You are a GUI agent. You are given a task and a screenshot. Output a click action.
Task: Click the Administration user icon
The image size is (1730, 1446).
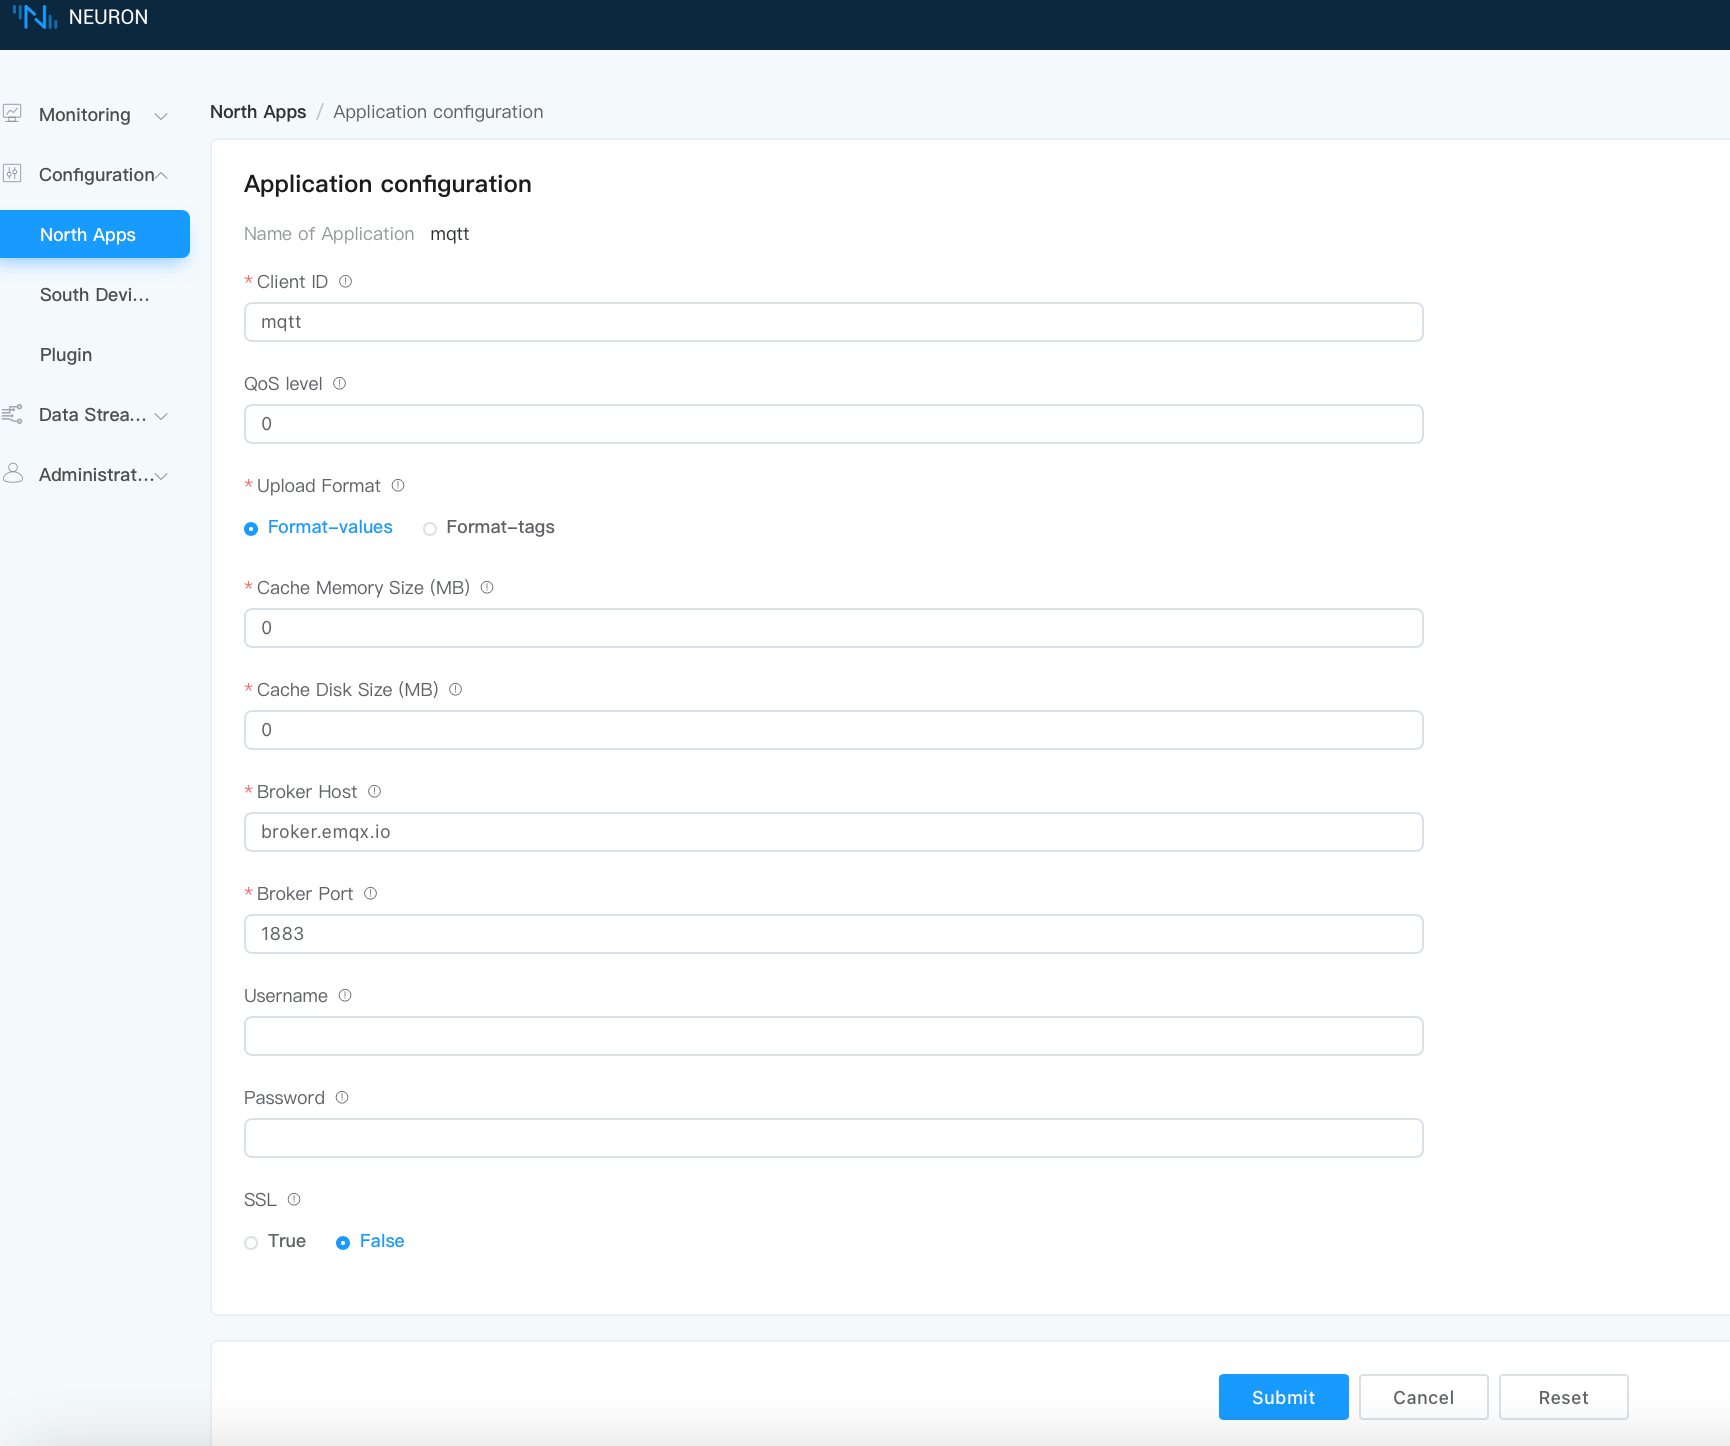pos(13,472)
